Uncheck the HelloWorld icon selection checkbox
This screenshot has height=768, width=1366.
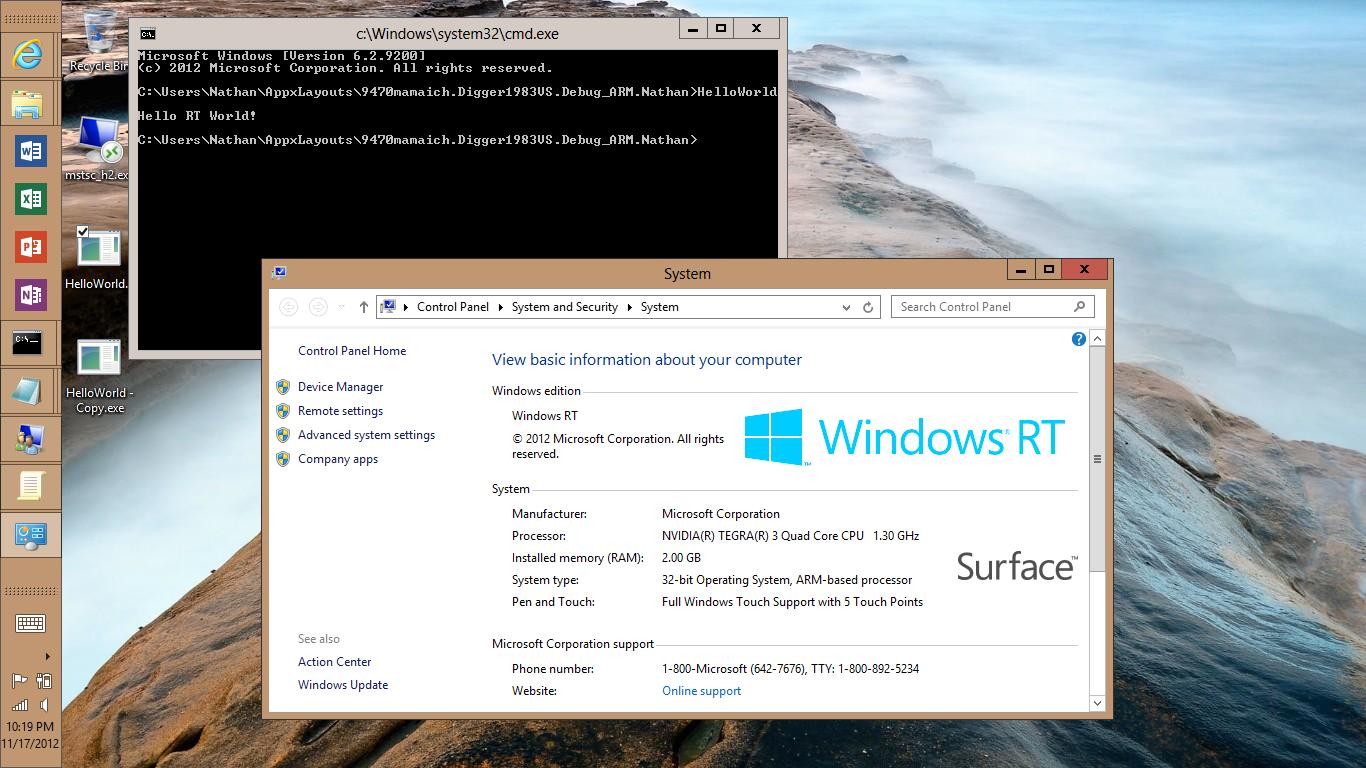[x=83, y=231]
